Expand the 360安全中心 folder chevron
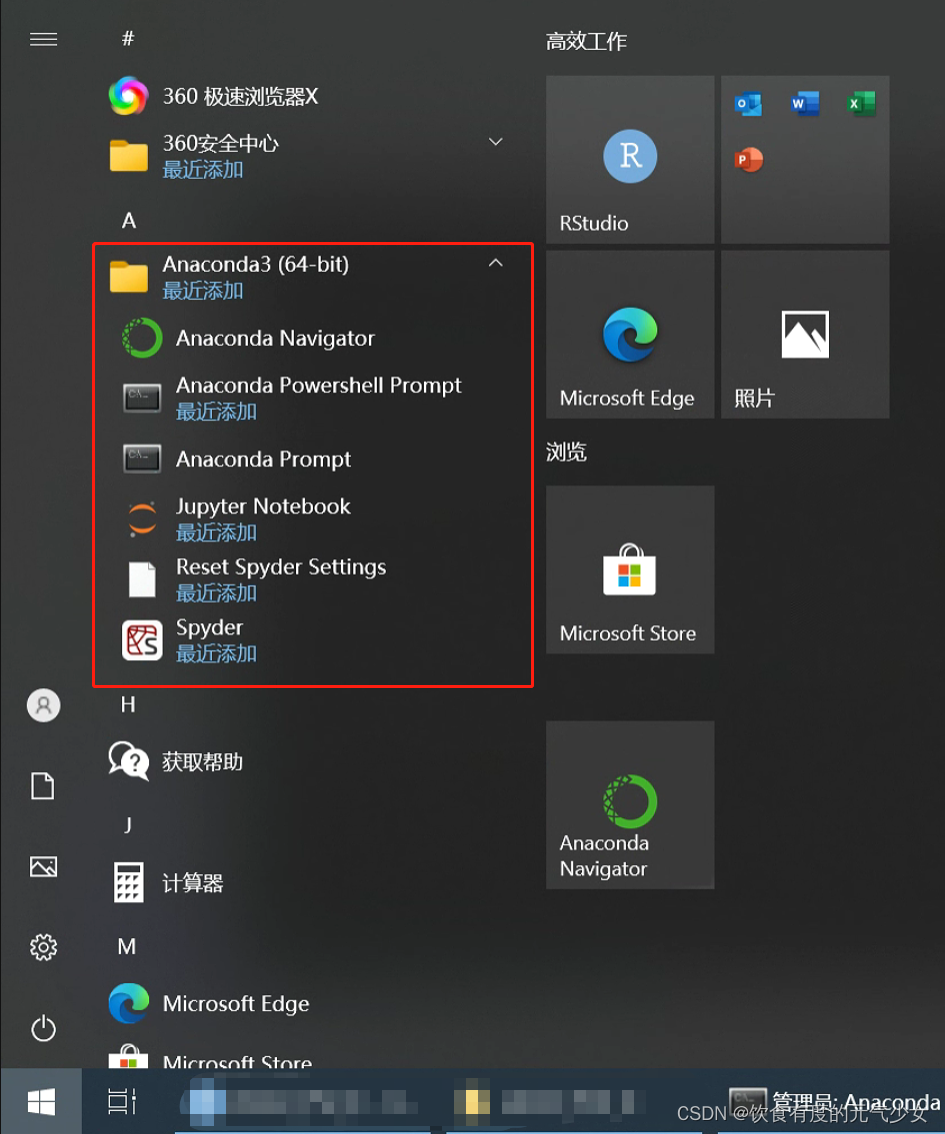Viewport: 945px width, 1134px height. coord(495,142)
